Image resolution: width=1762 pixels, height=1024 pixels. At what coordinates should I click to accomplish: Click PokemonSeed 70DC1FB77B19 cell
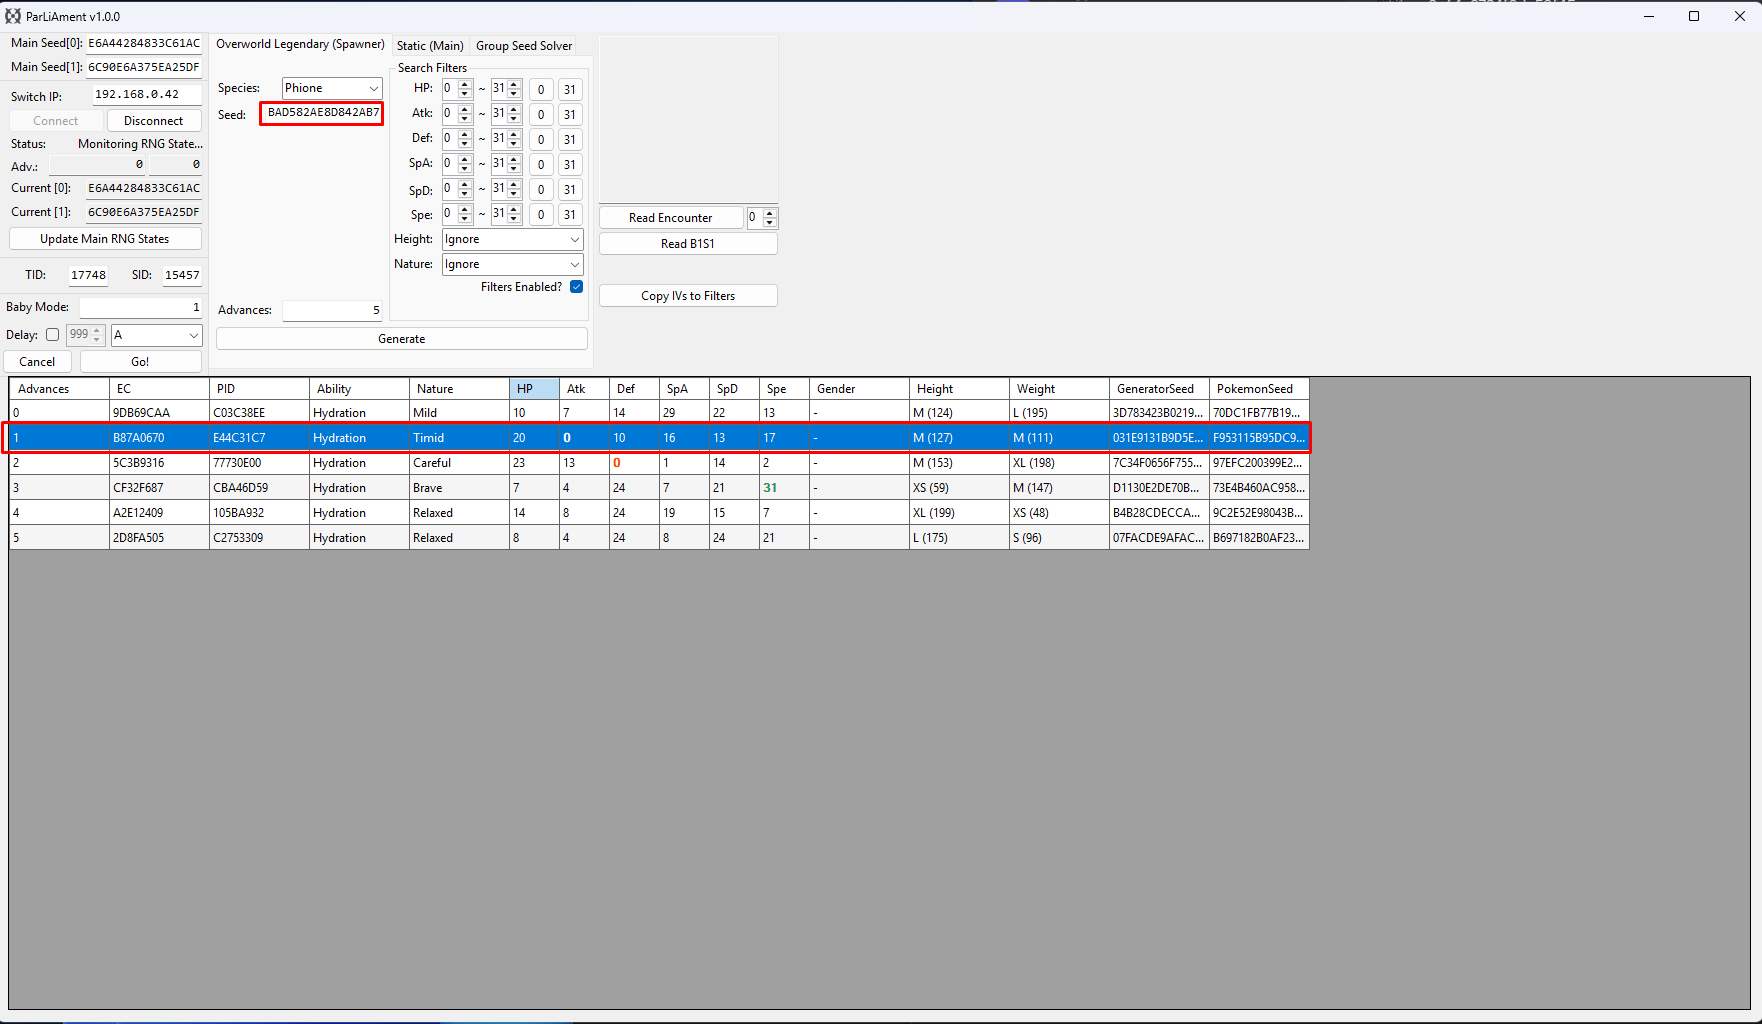coord(1259,413)
